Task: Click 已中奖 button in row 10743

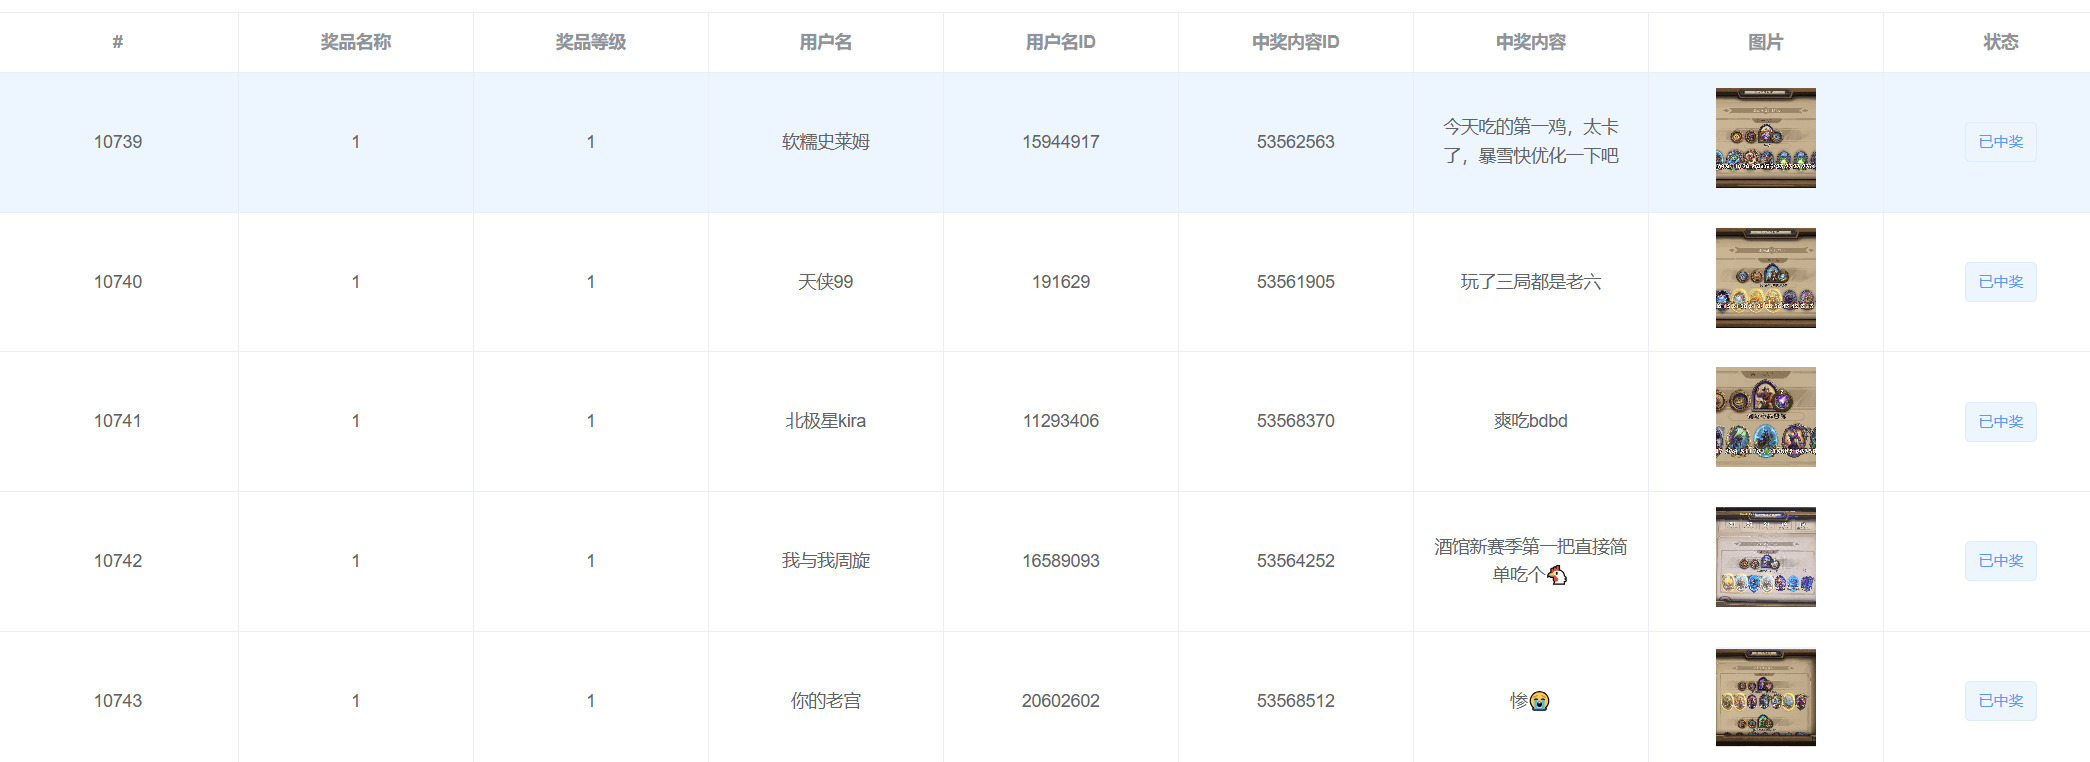Action: click(x=2000, y=701)
